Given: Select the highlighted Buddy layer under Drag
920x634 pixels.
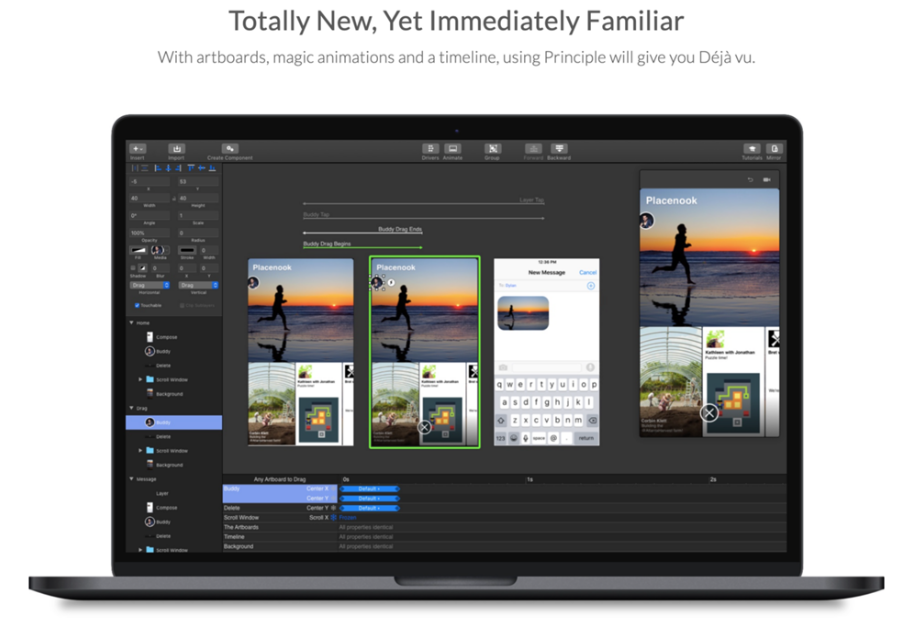Looking at the screenshot, I should pos(174,422).
